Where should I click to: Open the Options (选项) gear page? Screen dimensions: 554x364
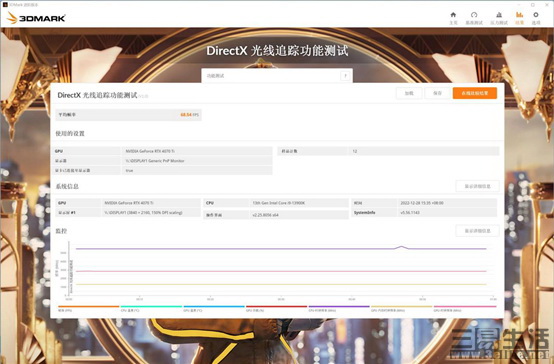[x=536, y=18]
